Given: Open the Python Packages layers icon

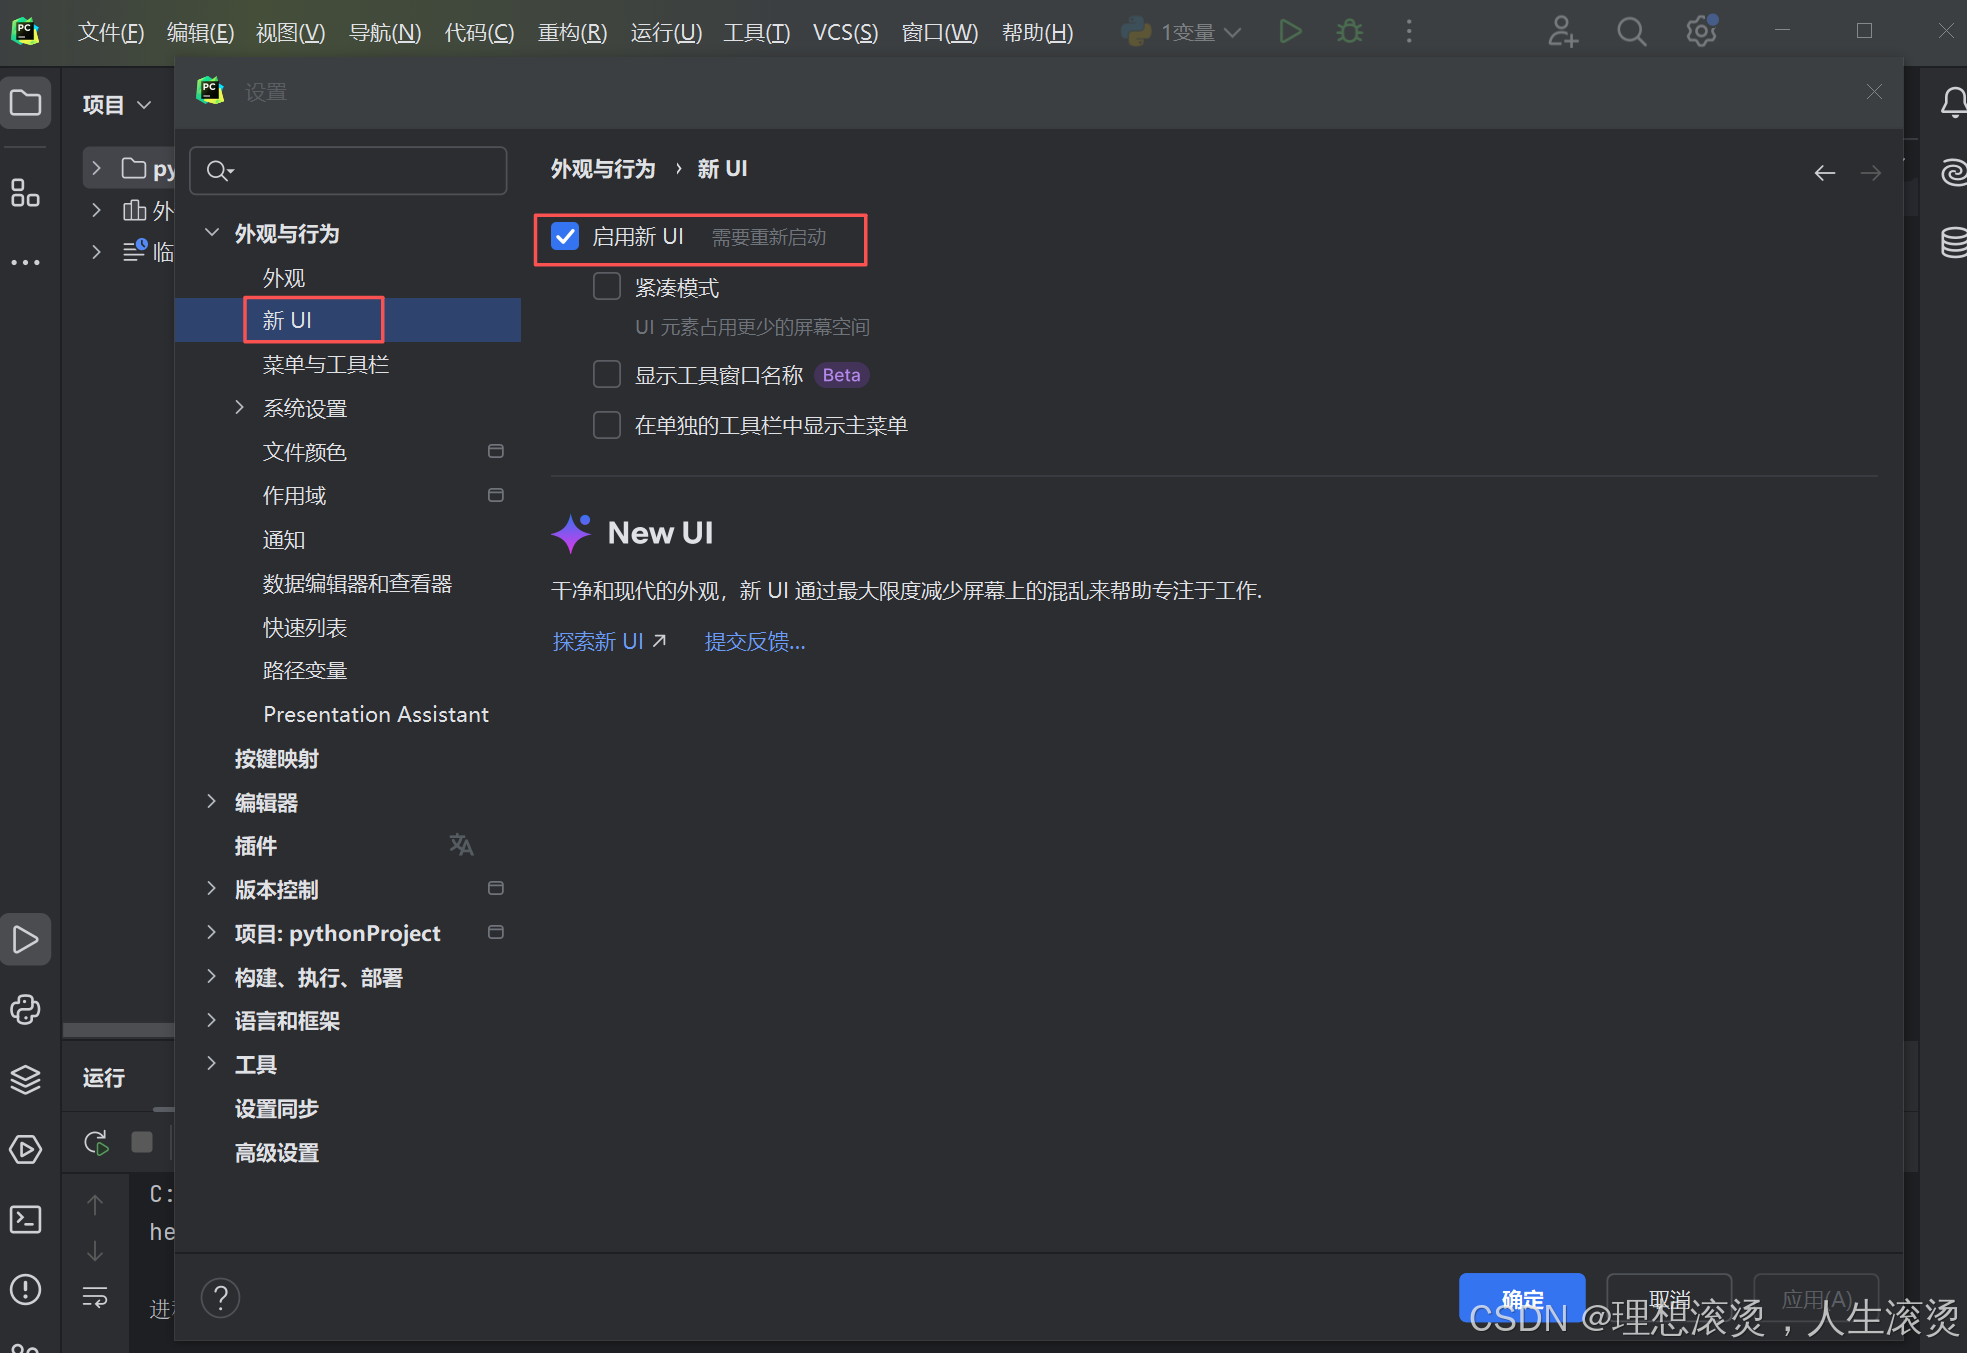Looking at the screenshot, I should point(25,1080).
